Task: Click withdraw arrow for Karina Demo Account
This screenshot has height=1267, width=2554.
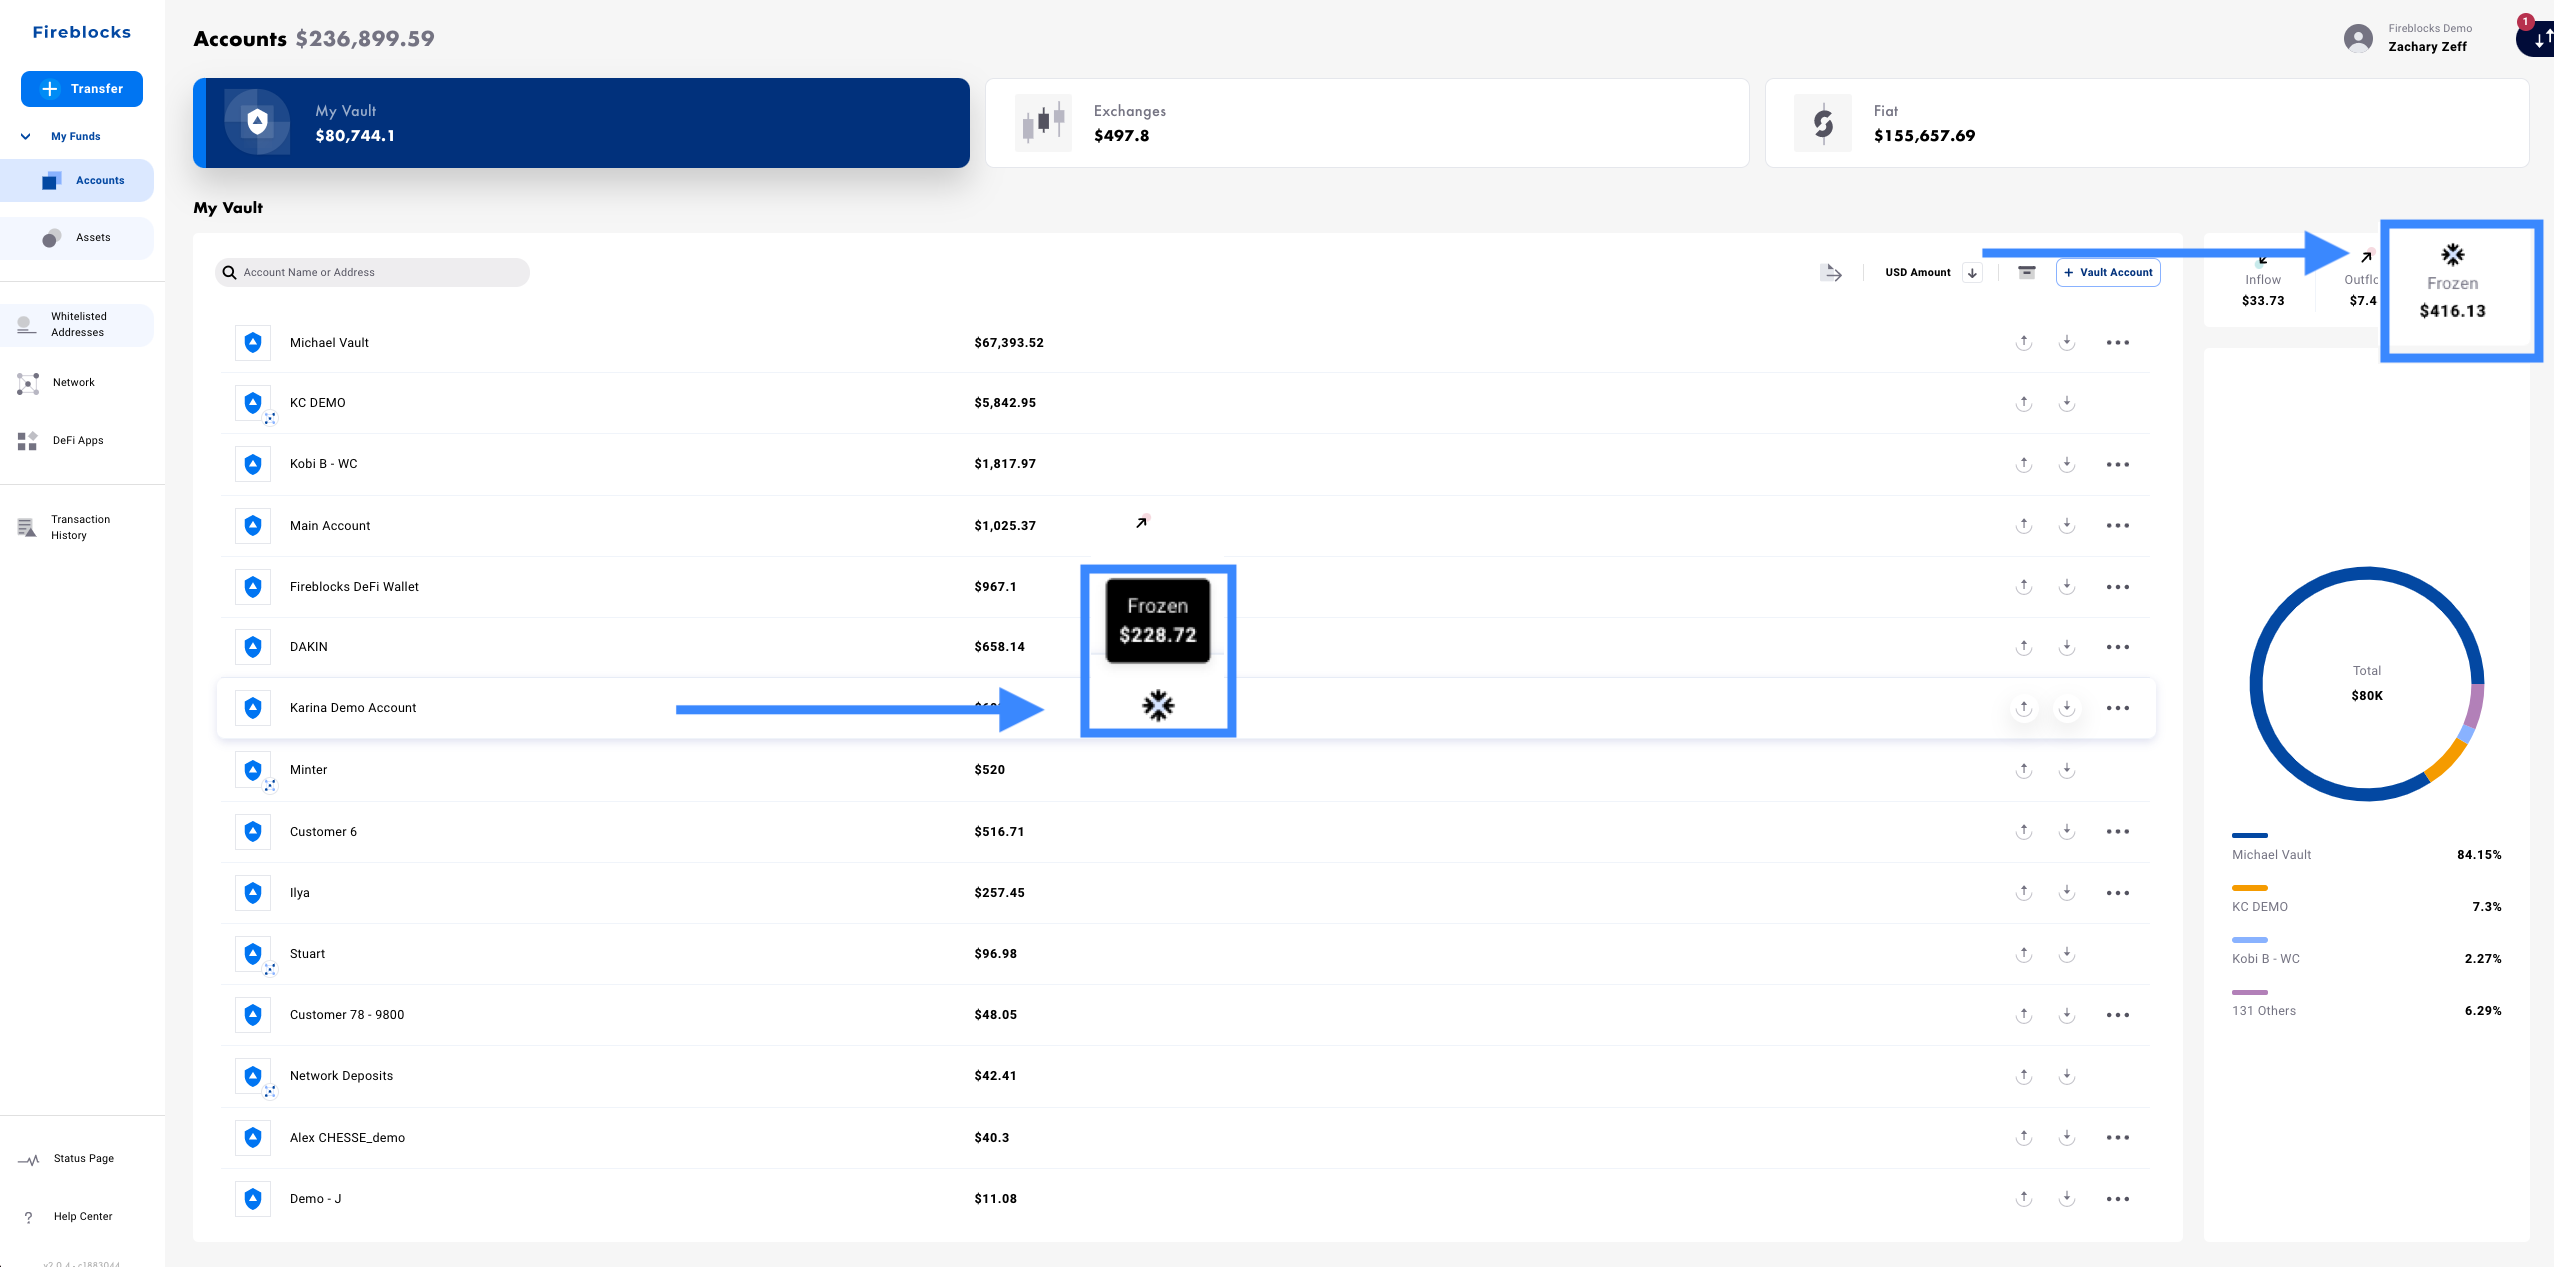Action: coord(2024,708)
